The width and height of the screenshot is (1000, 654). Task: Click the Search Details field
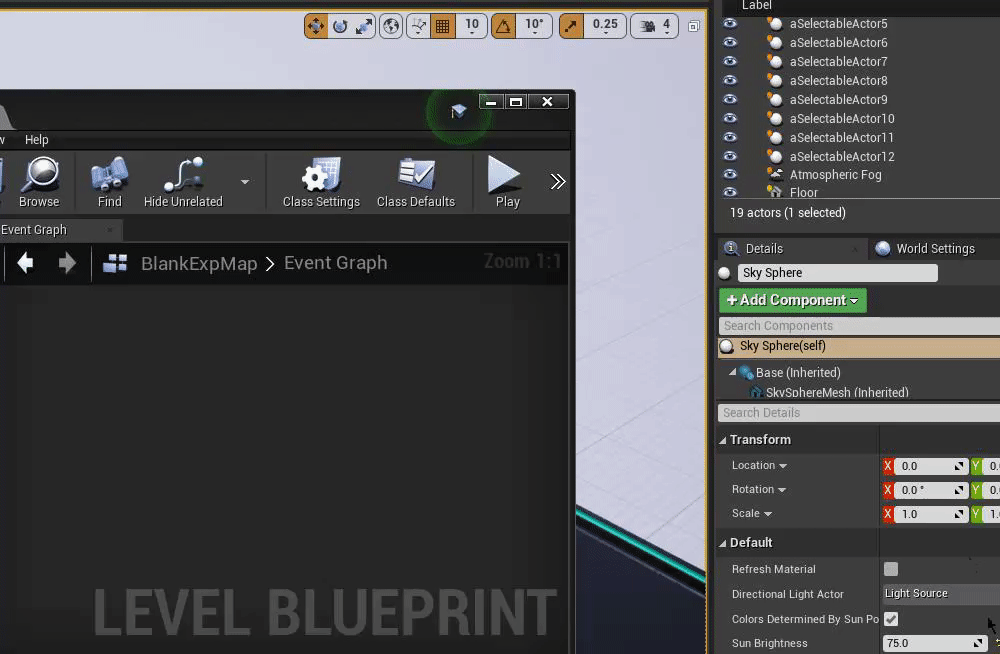[x=859, y=413]
